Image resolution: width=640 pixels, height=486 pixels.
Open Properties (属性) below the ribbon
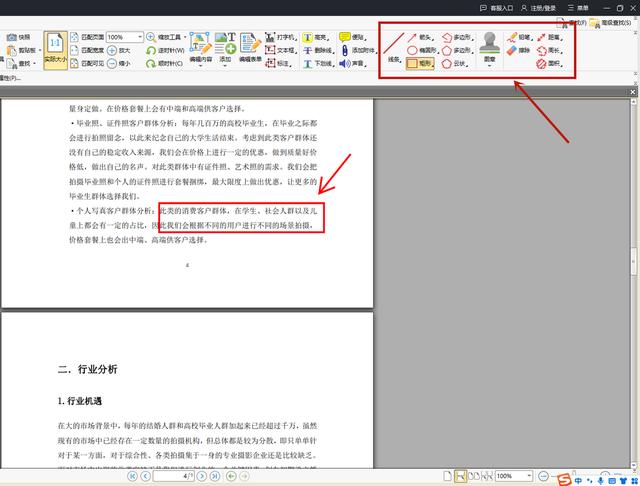(x=10, y=78)
